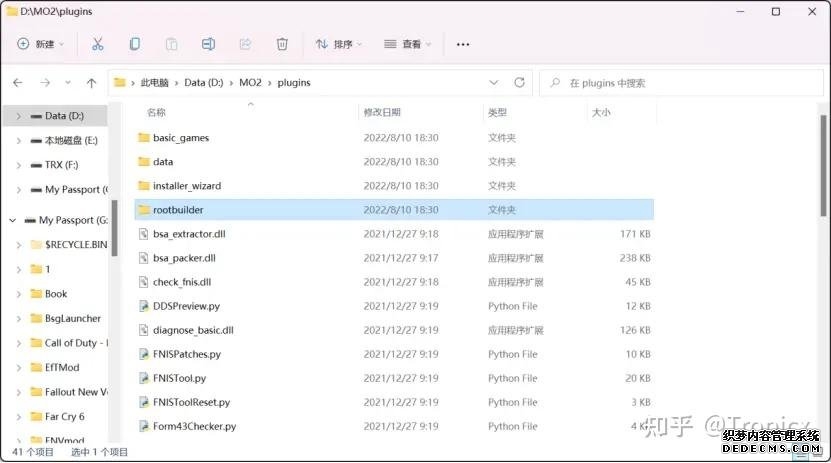Viewport: 831px width, 463px height.
Task: Sort files by 名称 column header
Action: pos(157,112)
